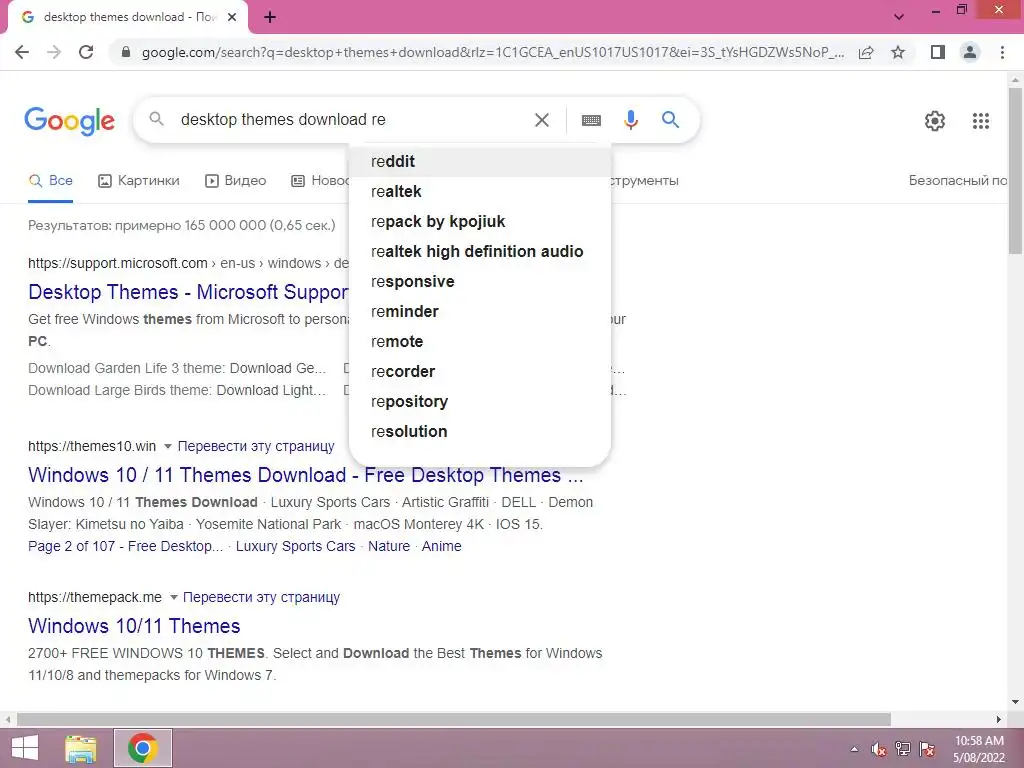Open the Chrome three-dot menu
Image resolution: width=1024 pixels, height=768 pixels.
pos(1002,52)
